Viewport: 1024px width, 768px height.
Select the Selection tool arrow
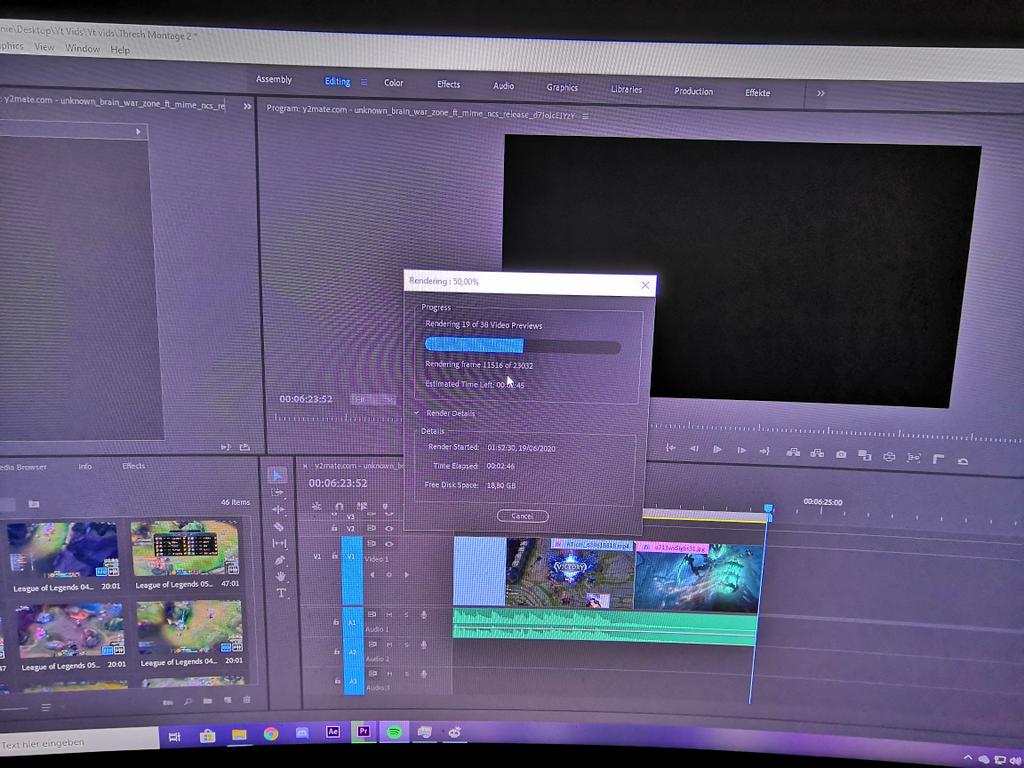(x=276, y=475)
